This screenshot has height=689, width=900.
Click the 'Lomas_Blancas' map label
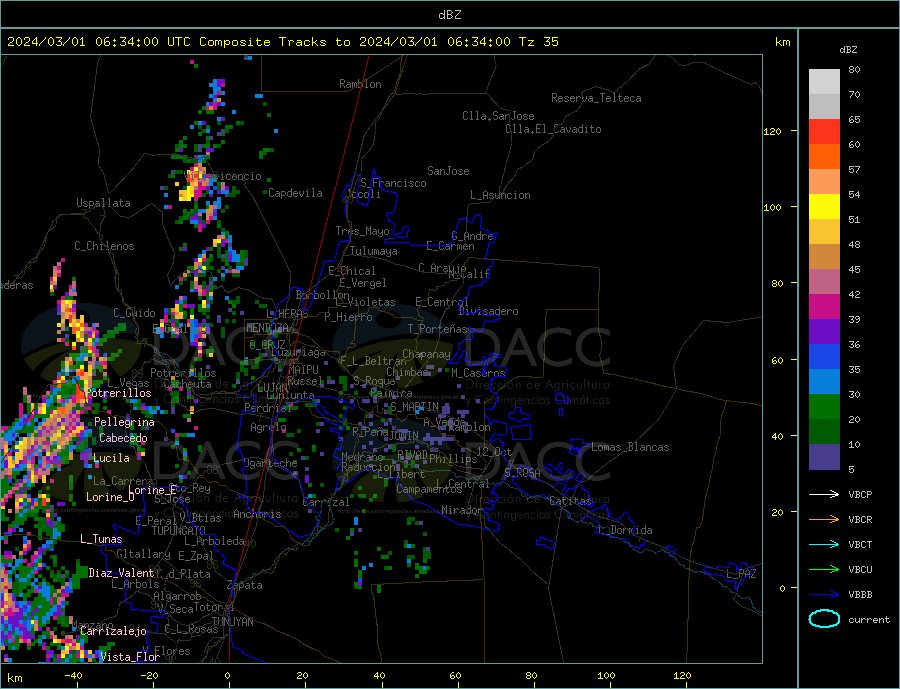[630, 447]
